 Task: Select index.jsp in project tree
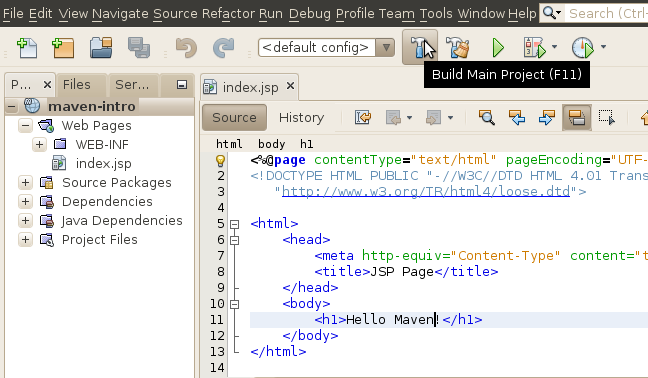pyautogui.click(x=103, y=164)
